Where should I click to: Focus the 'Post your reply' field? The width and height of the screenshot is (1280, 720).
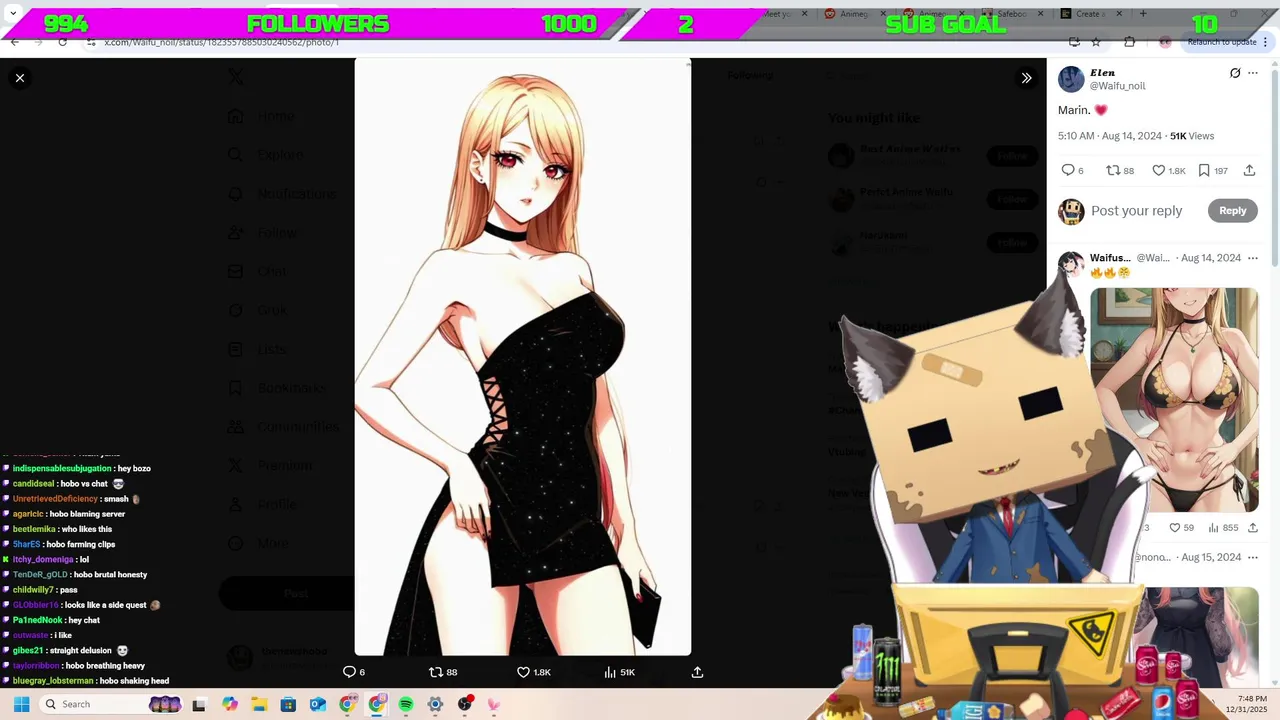[1136, 211]
